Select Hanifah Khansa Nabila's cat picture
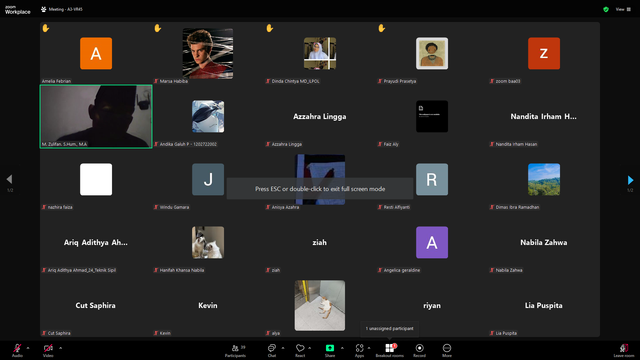 tap(208, 242)
